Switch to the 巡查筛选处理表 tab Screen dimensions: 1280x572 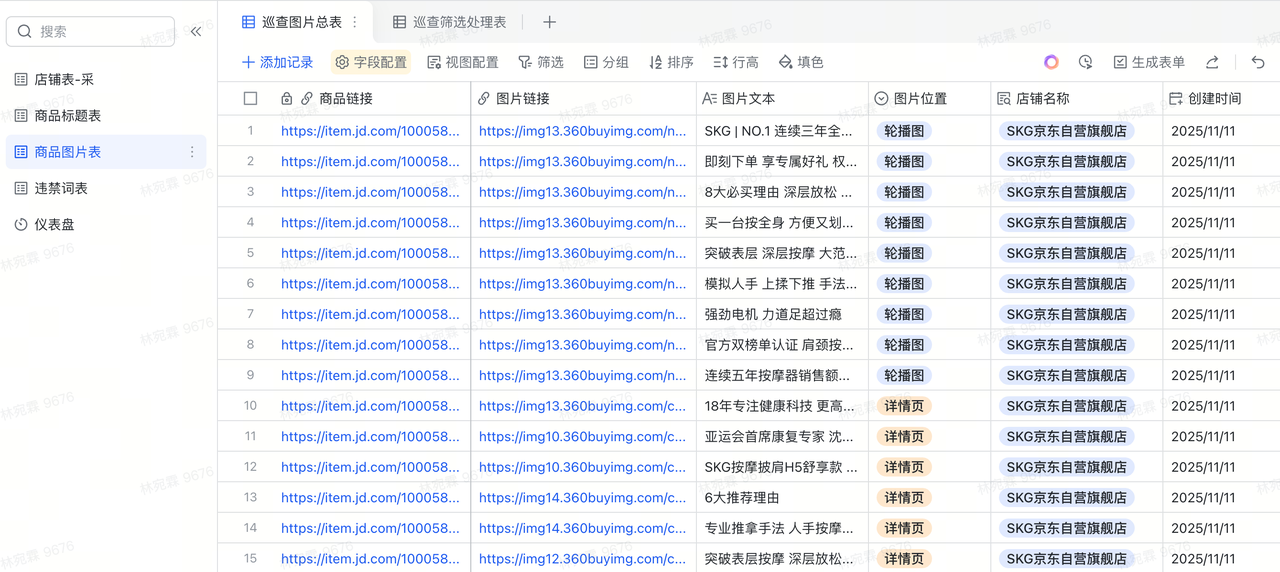pos(449,22)
